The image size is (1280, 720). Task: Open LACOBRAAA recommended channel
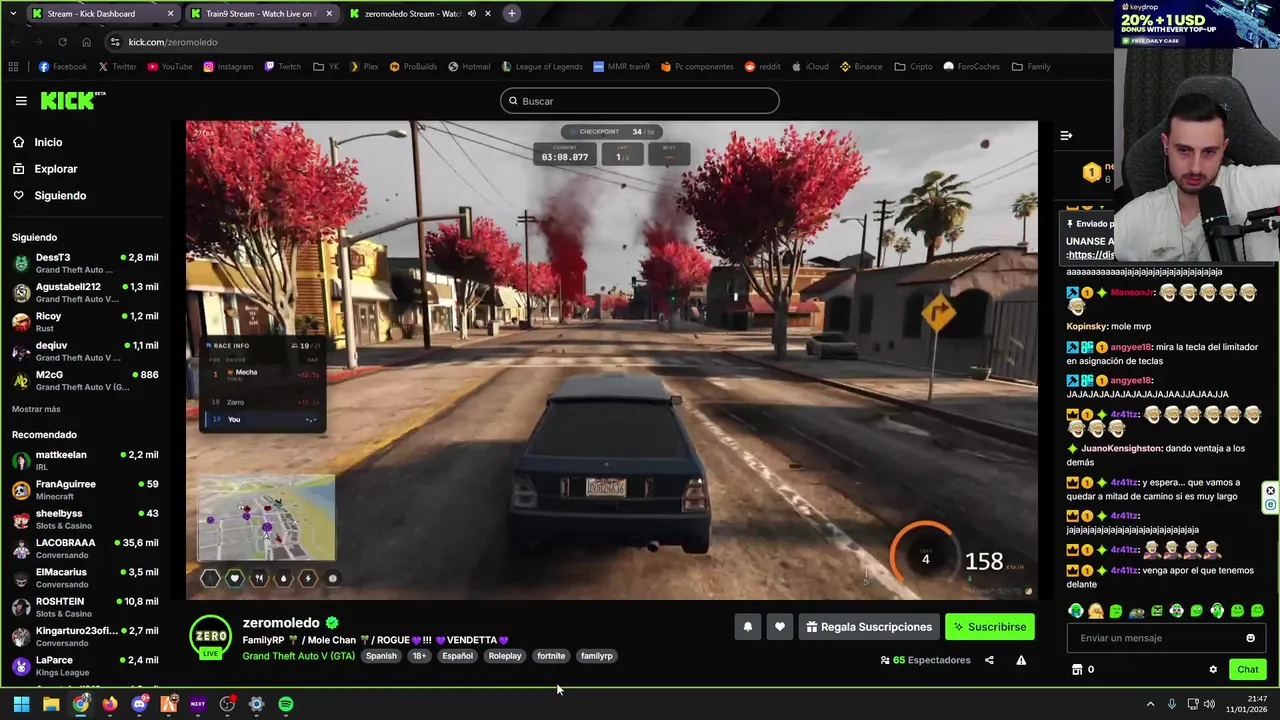(x=85, y=548)
